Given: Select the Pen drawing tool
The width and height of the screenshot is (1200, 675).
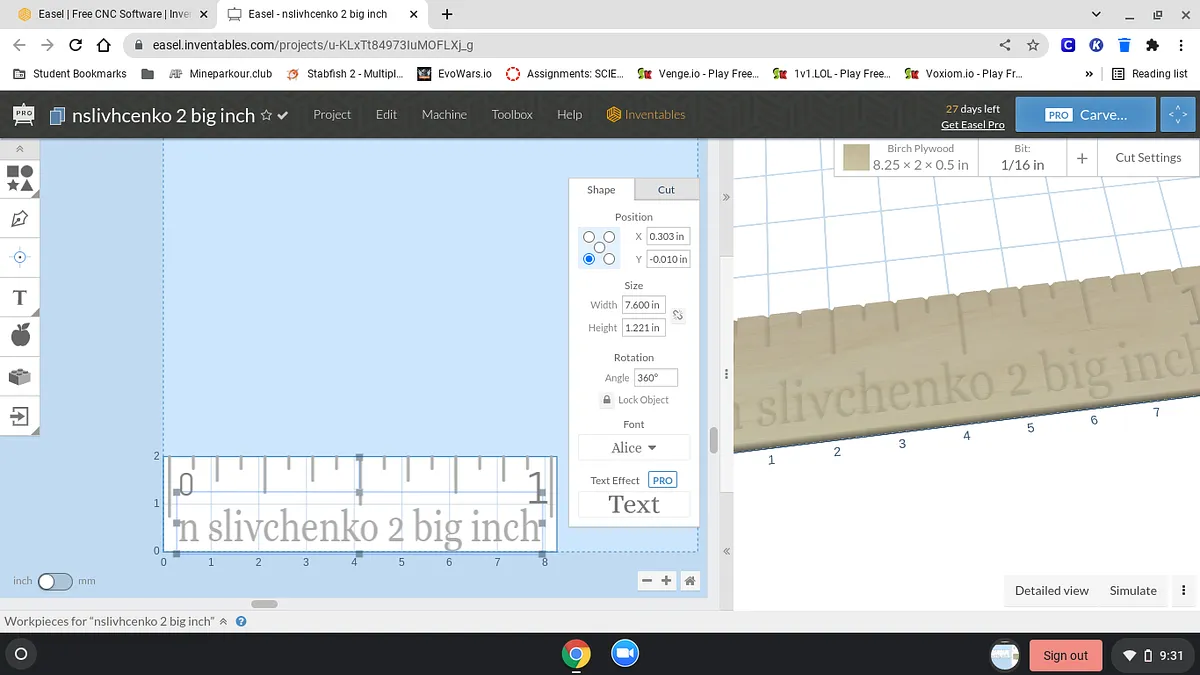Looking at the screenshot, I should [20, 218].
